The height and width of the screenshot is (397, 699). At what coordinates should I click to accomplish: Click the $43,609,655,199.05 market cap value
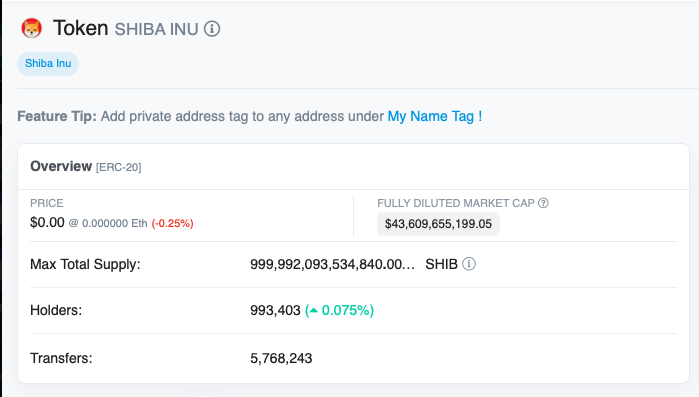point(438,224)
